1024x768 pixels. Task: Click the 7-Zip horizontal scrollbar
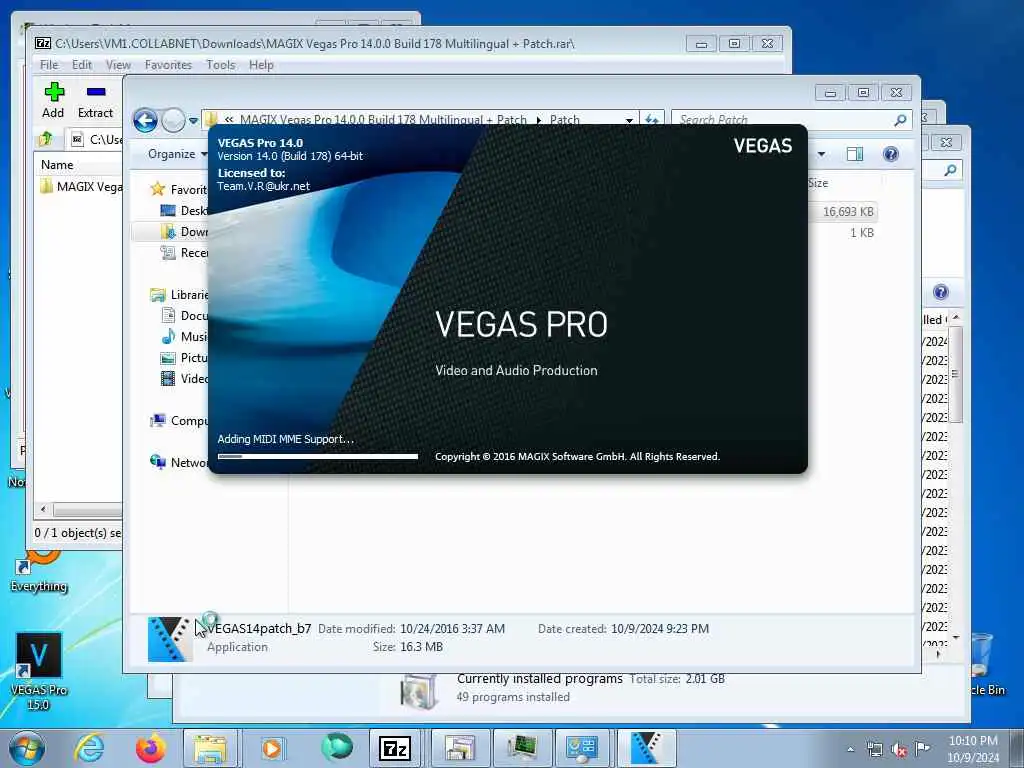(88, 509)
